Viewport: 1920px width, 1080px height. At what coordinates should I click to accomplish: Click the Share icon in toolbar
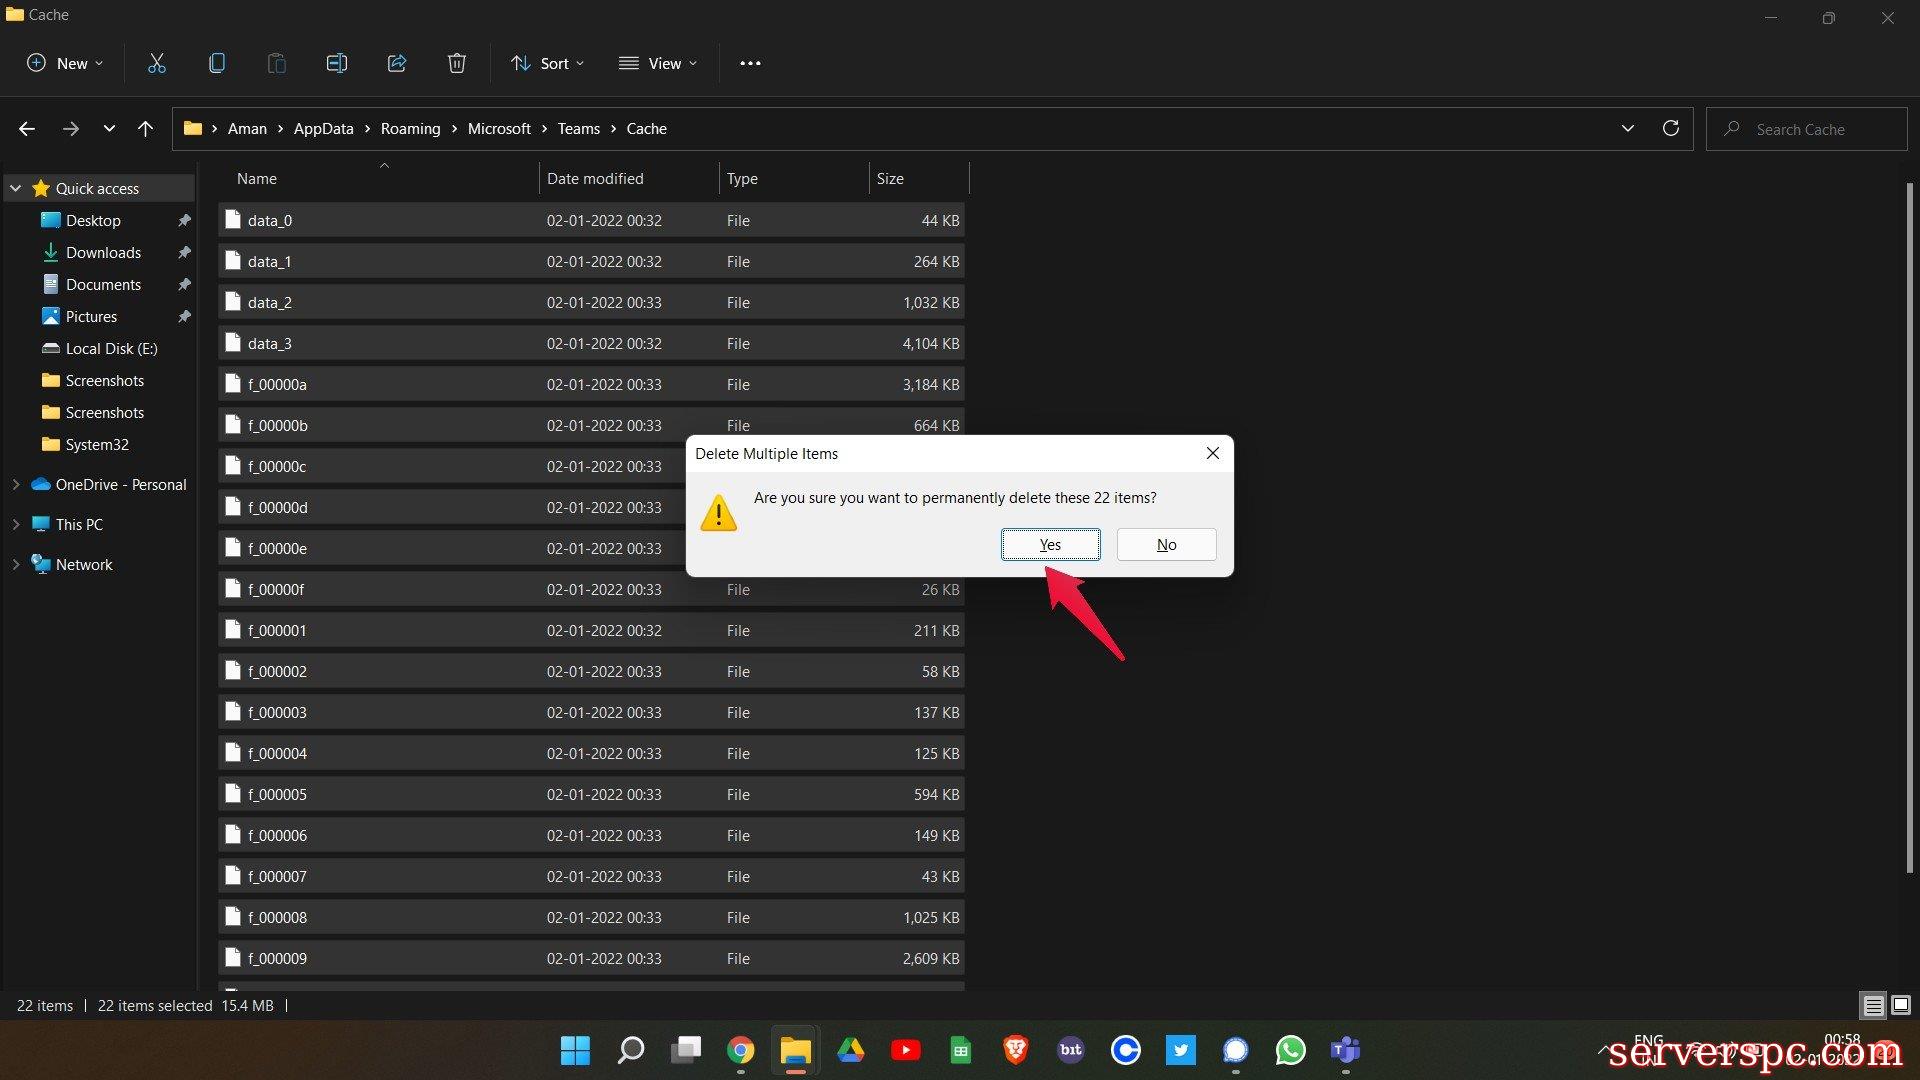[397, 63]
